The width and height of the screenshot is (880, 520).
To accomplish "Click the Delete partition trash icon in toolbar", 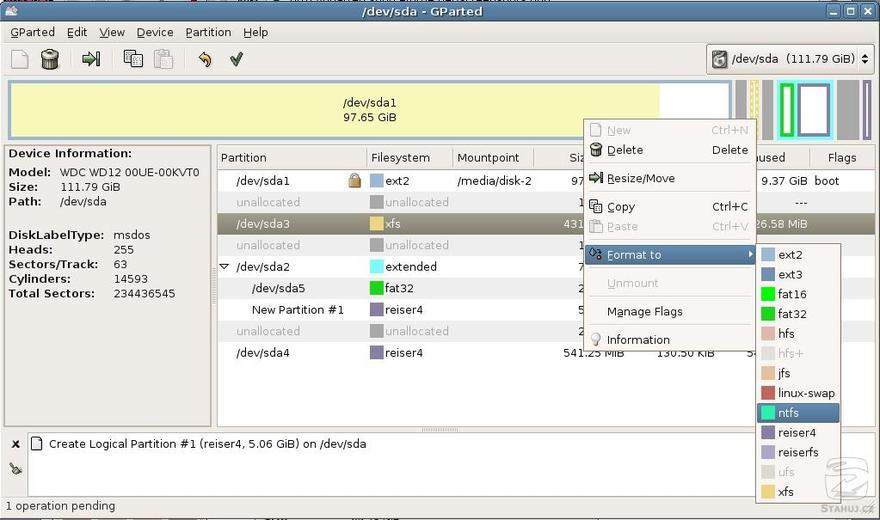I will pos(50,60).
